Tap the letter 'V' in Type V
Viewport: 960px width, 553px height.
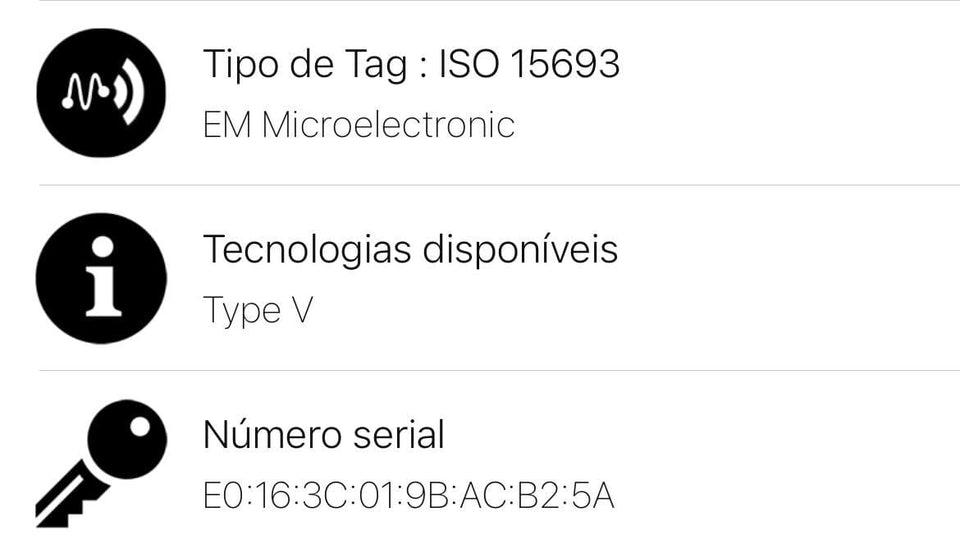(x=302, y=309)
